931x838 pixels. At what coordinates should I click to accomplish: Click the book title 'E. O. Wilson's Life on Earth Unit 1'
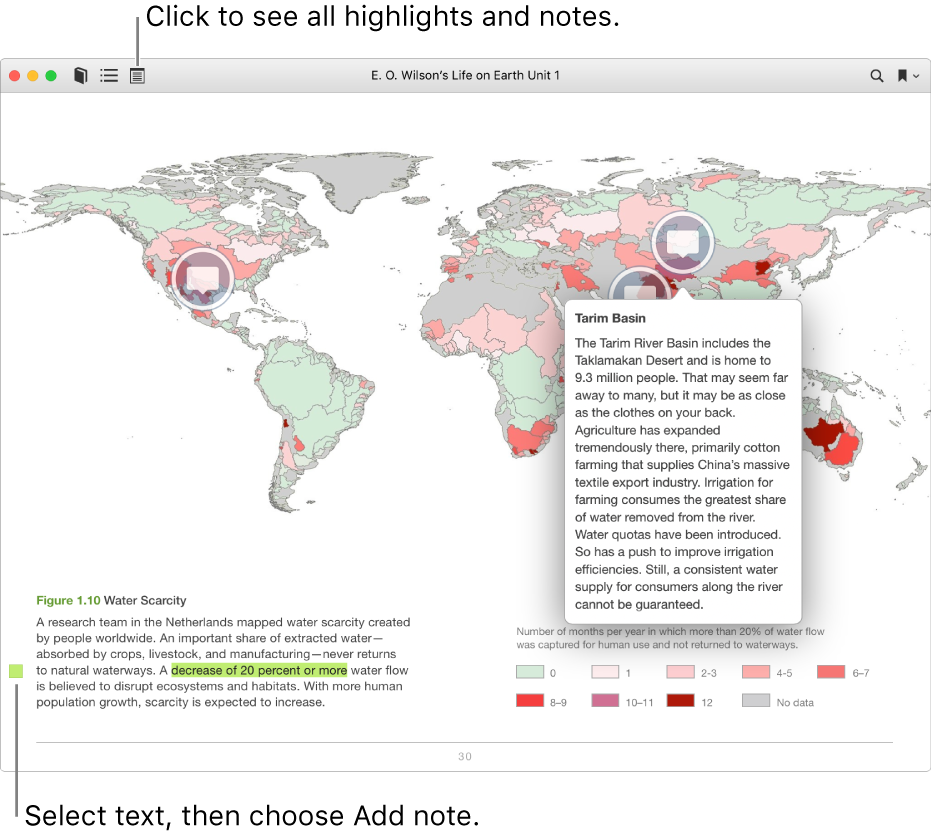(465, 75)
